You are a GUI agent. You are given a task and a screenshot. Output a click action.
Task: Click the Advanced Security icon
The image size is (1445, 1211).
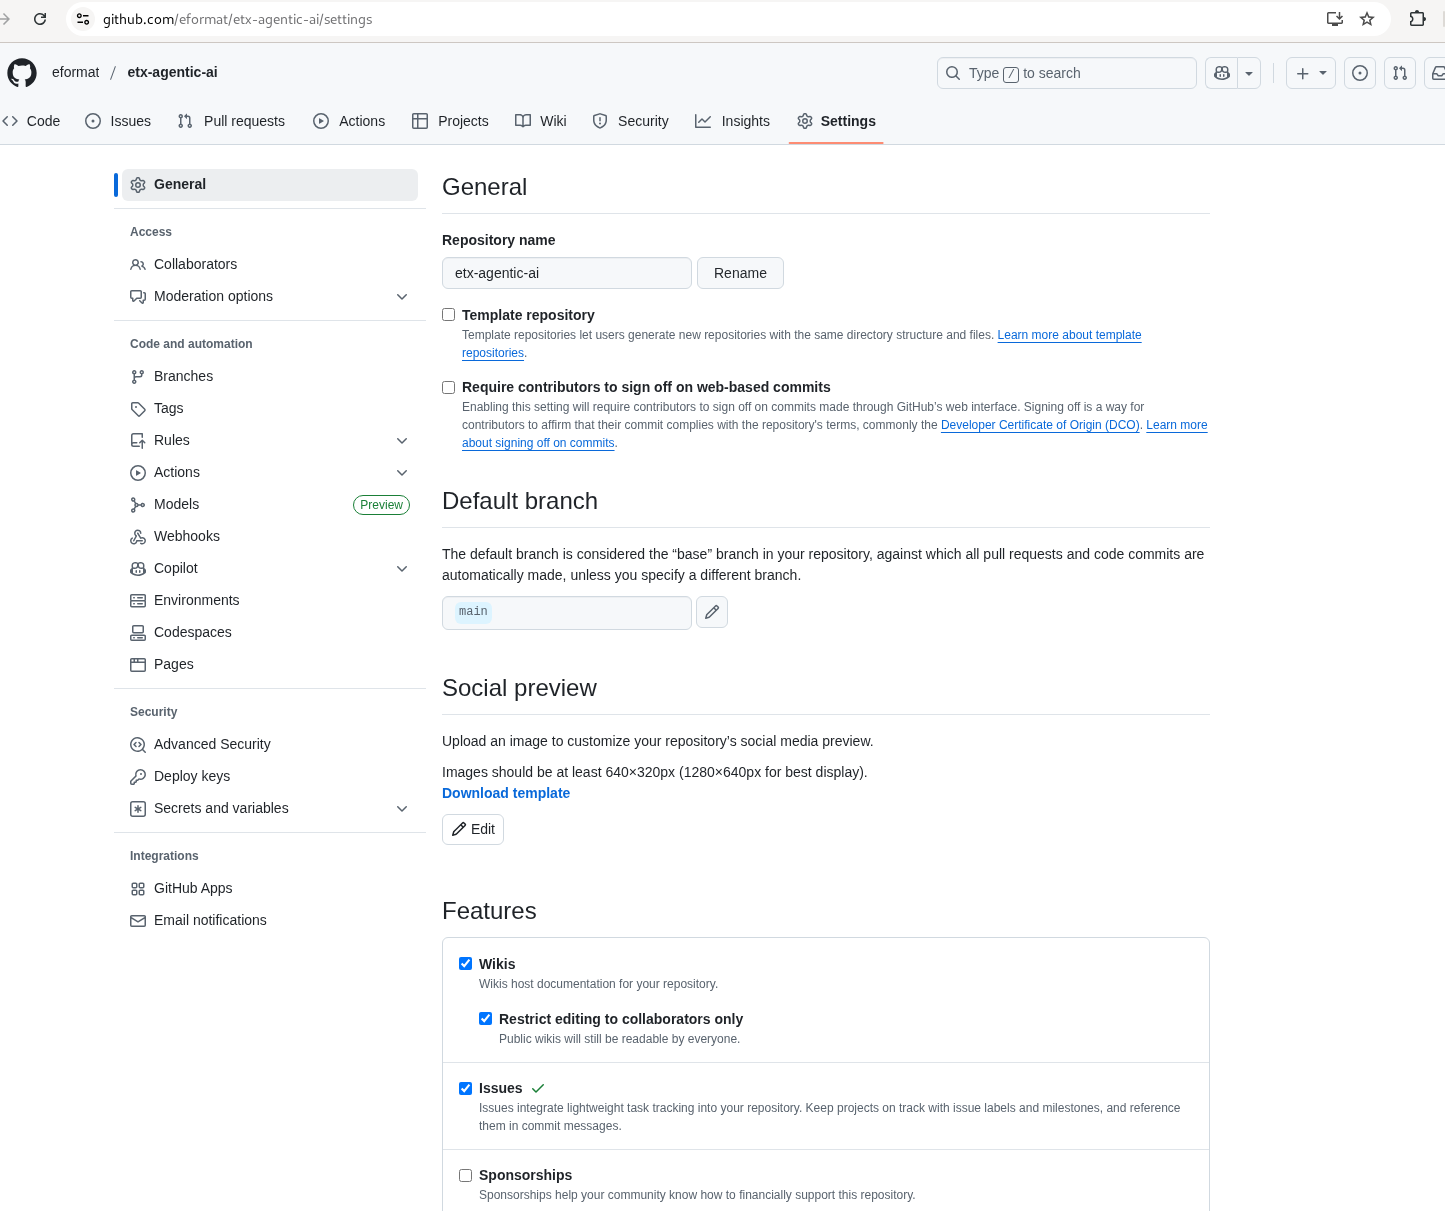coord(138,745)
